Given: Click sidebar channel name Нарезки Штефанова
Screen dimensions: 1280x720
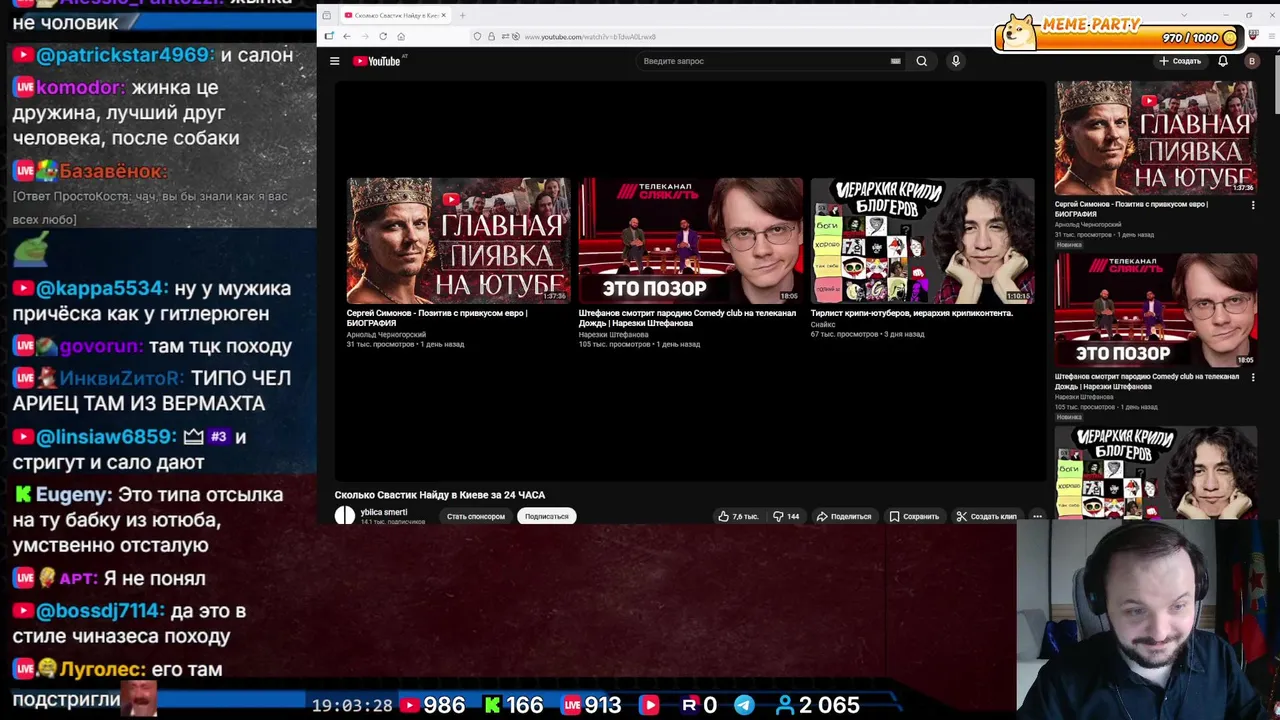Looking at the screenshot, I should (1084, 397).
